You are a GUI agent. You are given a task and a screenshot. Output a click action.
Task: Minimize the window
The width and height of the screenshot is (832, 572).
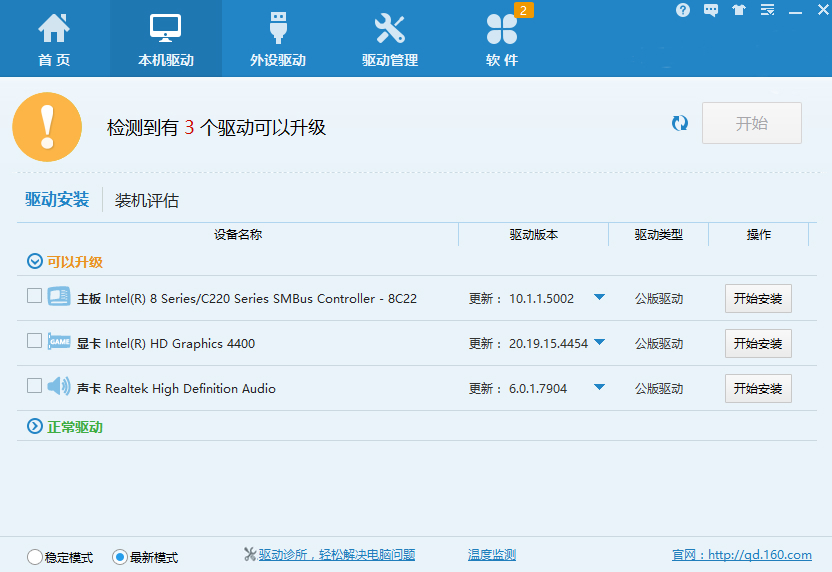[x=795, y=11]
